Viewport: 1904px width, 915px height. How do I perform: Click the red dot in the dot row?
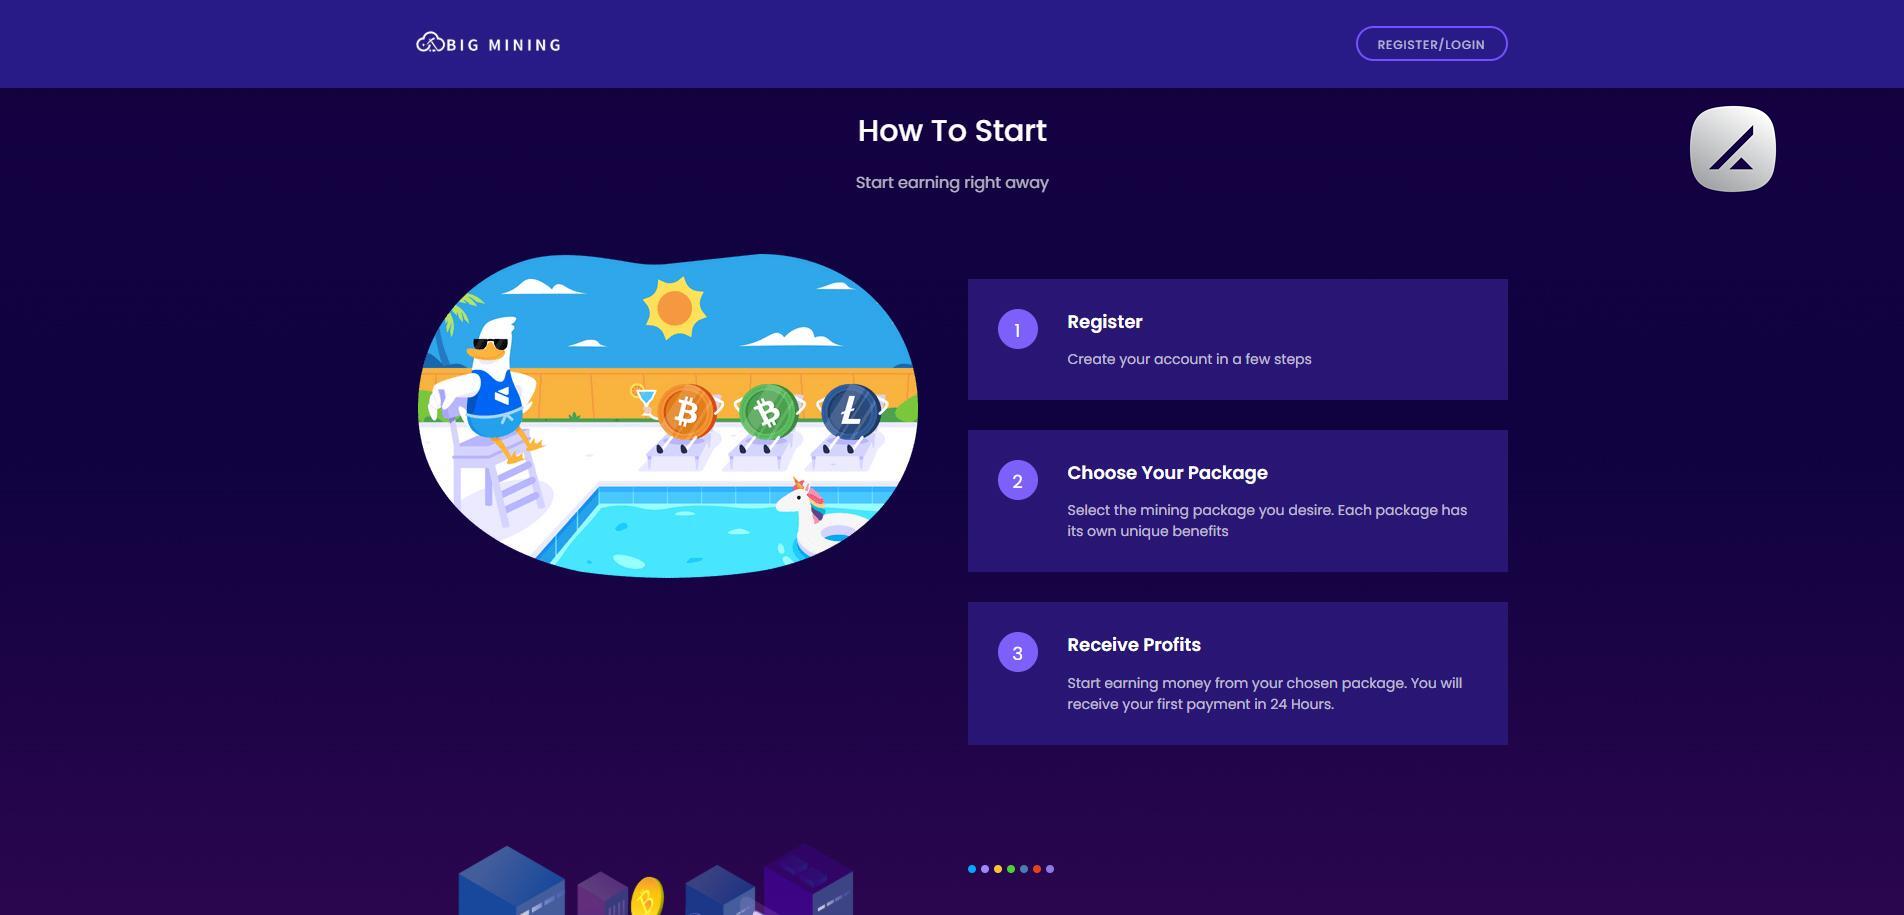click(x=1037, y=869)
